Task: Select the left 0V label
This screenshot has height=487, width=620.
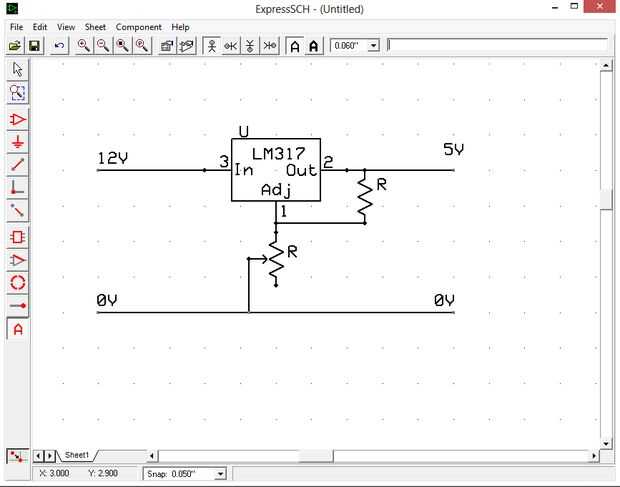Action: coord(107,300)
